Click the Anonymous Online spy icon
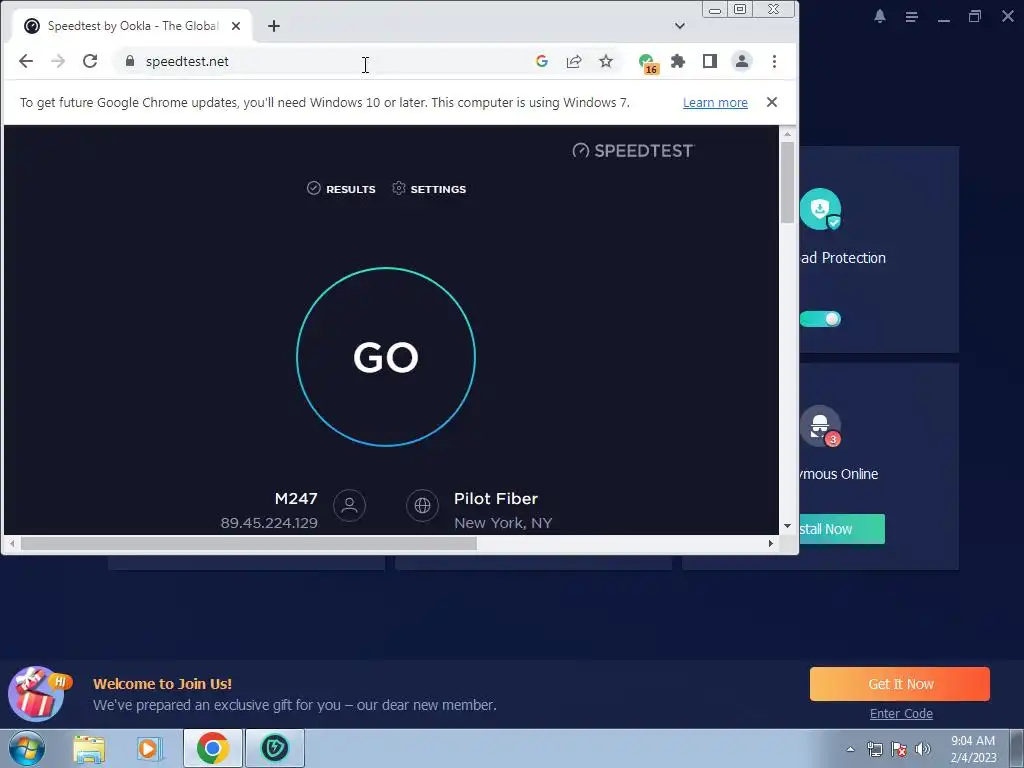Screen dimensions: 1024x768 [820, 426]
